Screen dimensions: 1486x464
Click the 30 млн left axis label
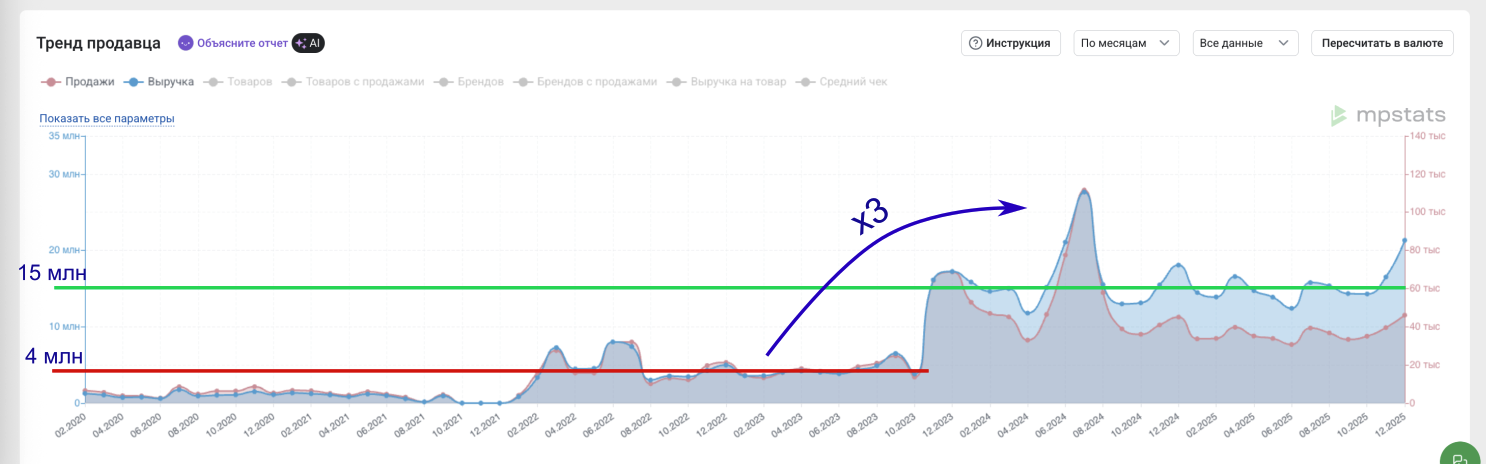(x=64, y=174)
